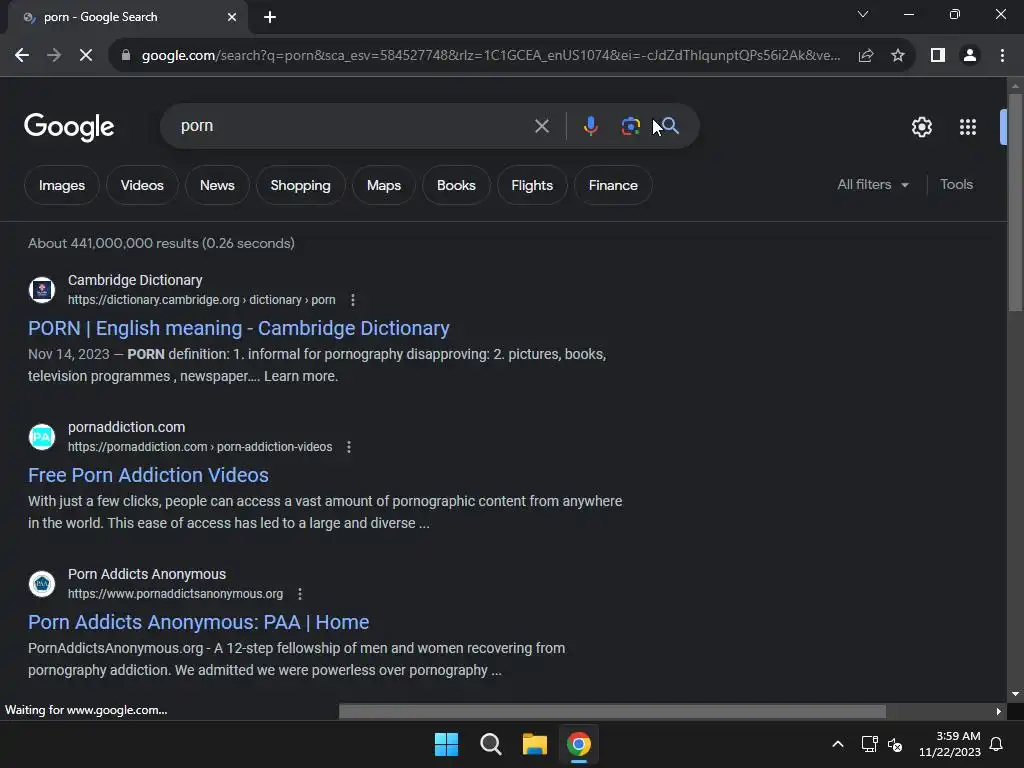Open more options for pornaddictsanonymous.org result
Screen dimensions: 1024x768
[300, 594]
